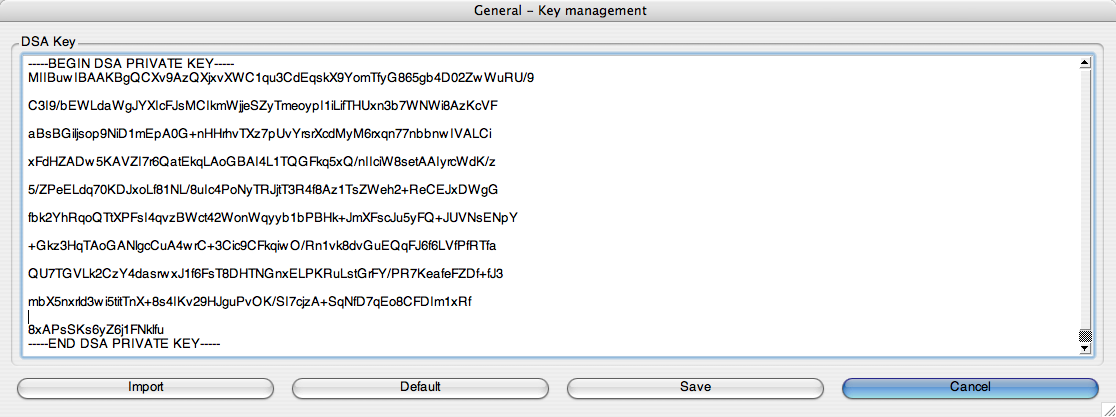
Task: Click the final key line 8xAPsSKs6yZ6j1FNklfu
Action: 96,330
